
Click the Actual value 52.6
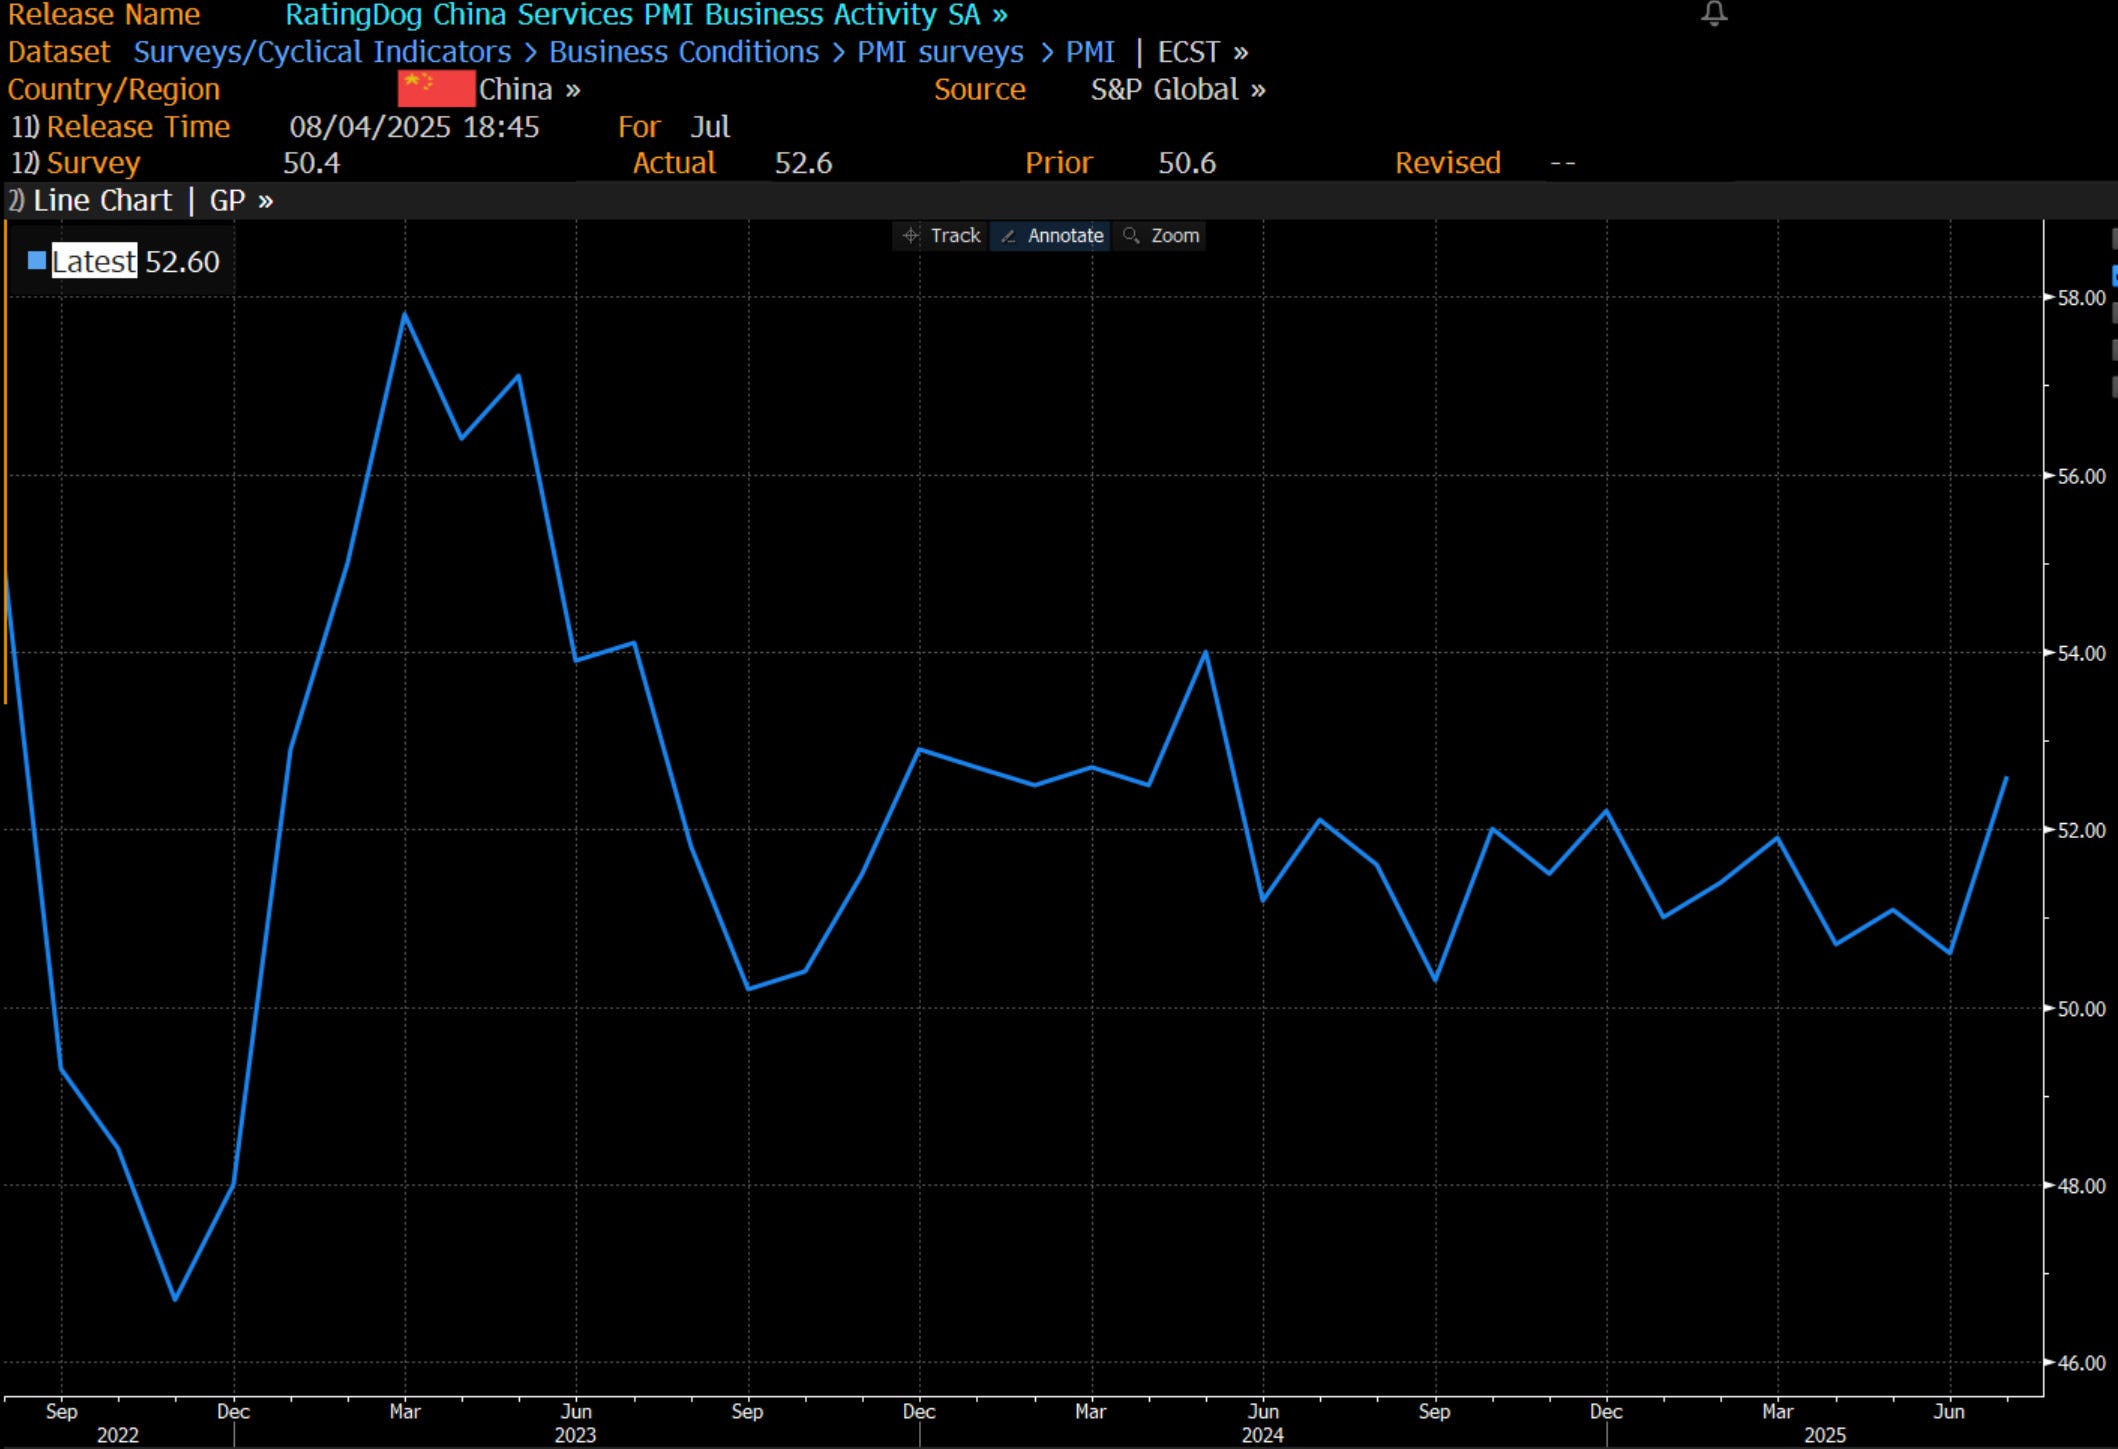pyautogui.click(x=803, y=163)
